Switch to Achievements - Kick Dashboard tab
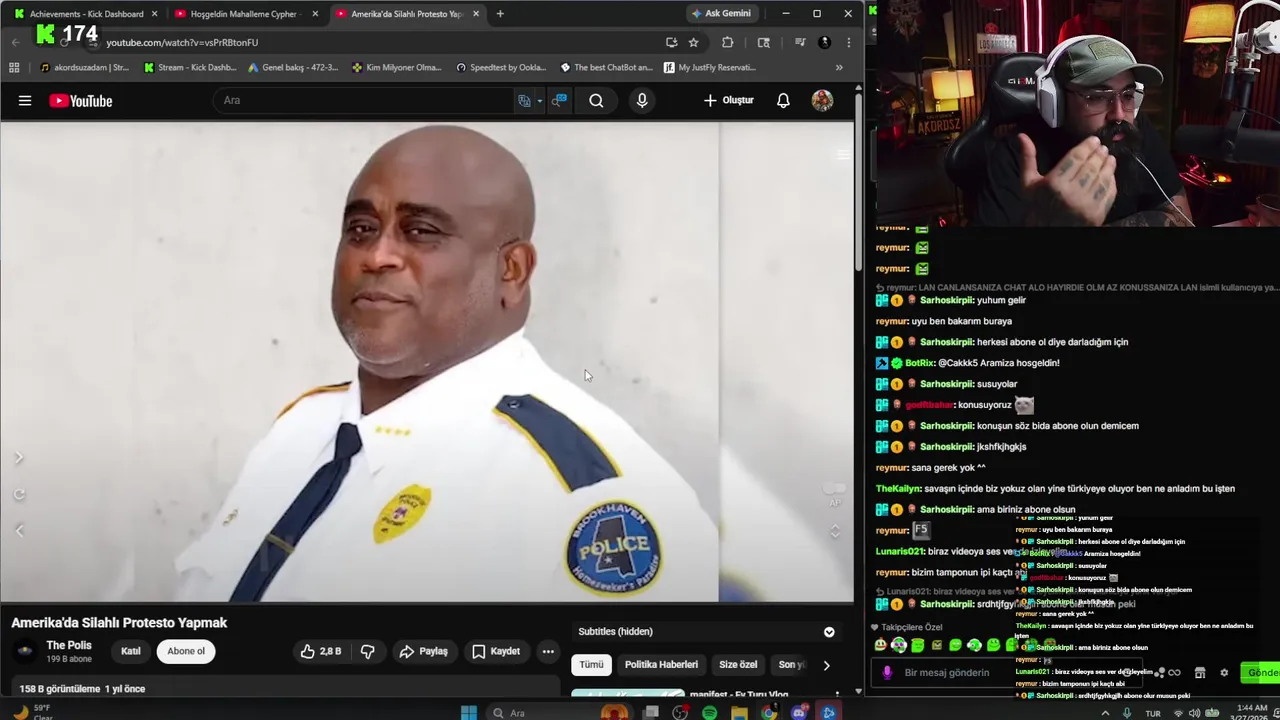 (x=85, y=14)
